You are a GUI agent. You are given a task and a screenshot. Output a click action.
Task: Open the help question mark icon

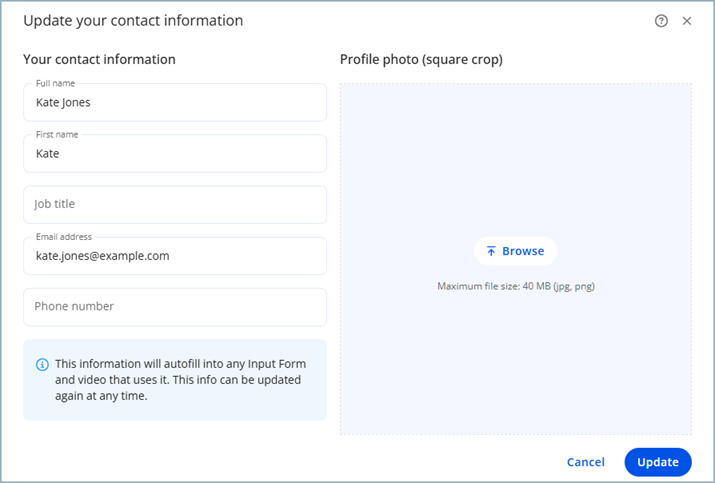(661, 21)
